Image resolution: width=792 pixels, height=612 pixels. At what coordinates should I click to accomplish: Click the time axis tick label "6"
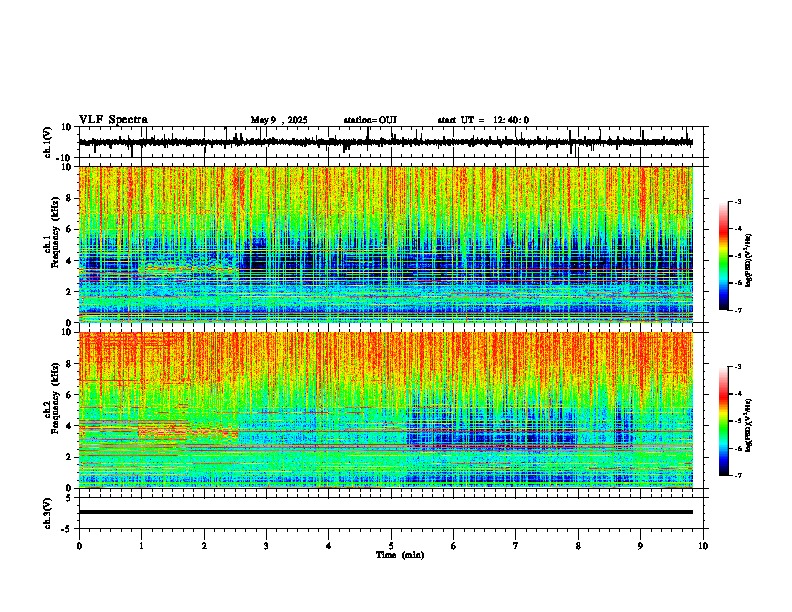(454, 546)
